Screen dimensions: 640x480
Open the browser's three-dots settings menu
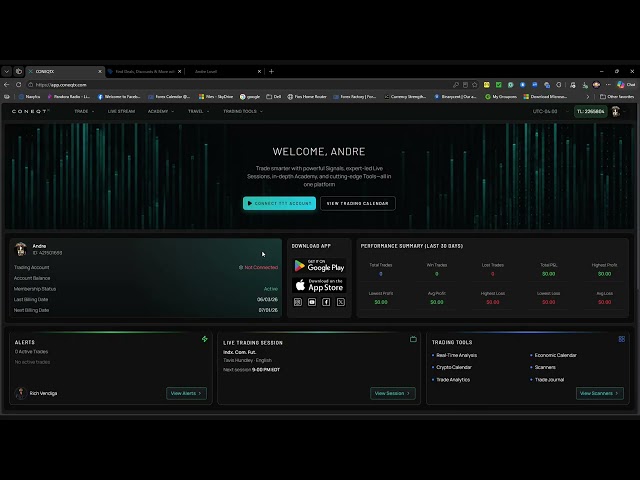pyautogui.click(x=608, y=84)
